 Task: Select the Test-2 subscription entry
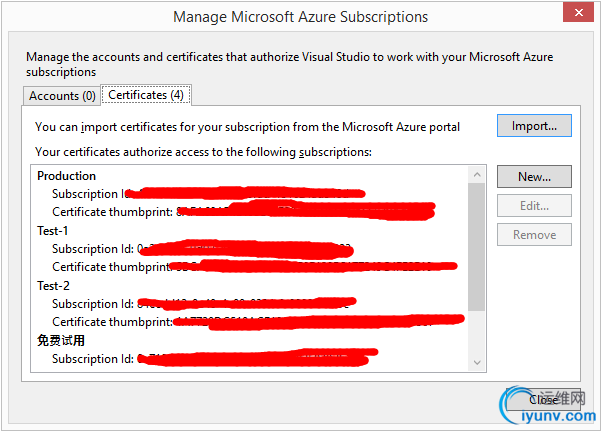tap(53, 286)
